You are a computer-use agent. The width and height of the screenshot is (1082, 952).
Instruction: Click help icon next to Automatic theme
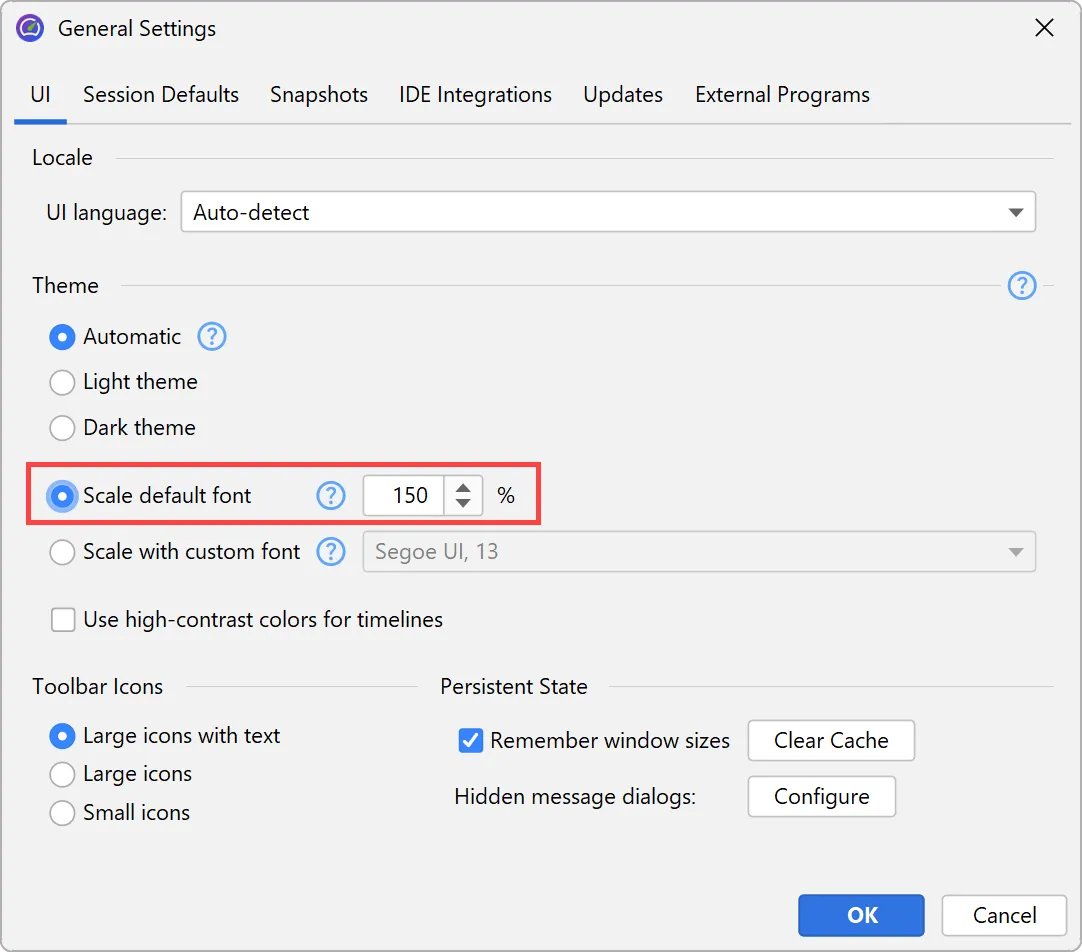(212, 337)
